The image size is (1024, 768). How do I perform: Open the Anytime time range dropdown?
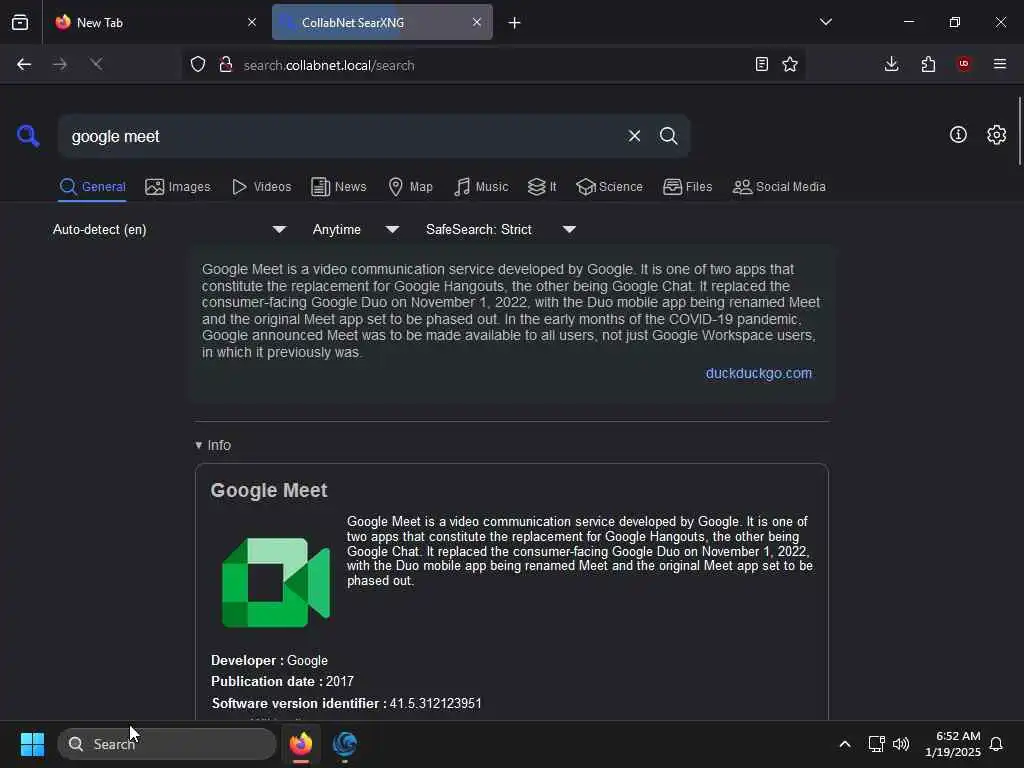click(x=355, y=229)
